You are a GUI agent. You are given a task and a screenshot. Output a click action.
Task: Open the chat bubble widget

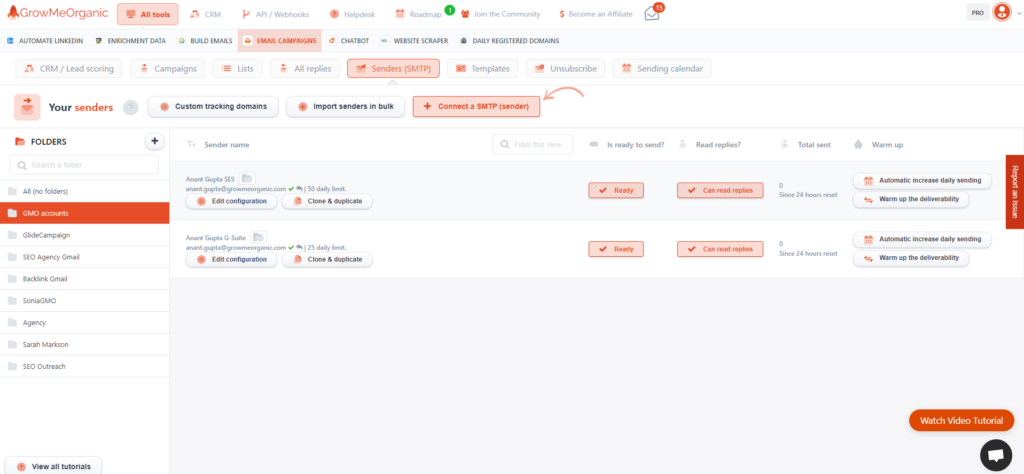pos(995,456)
